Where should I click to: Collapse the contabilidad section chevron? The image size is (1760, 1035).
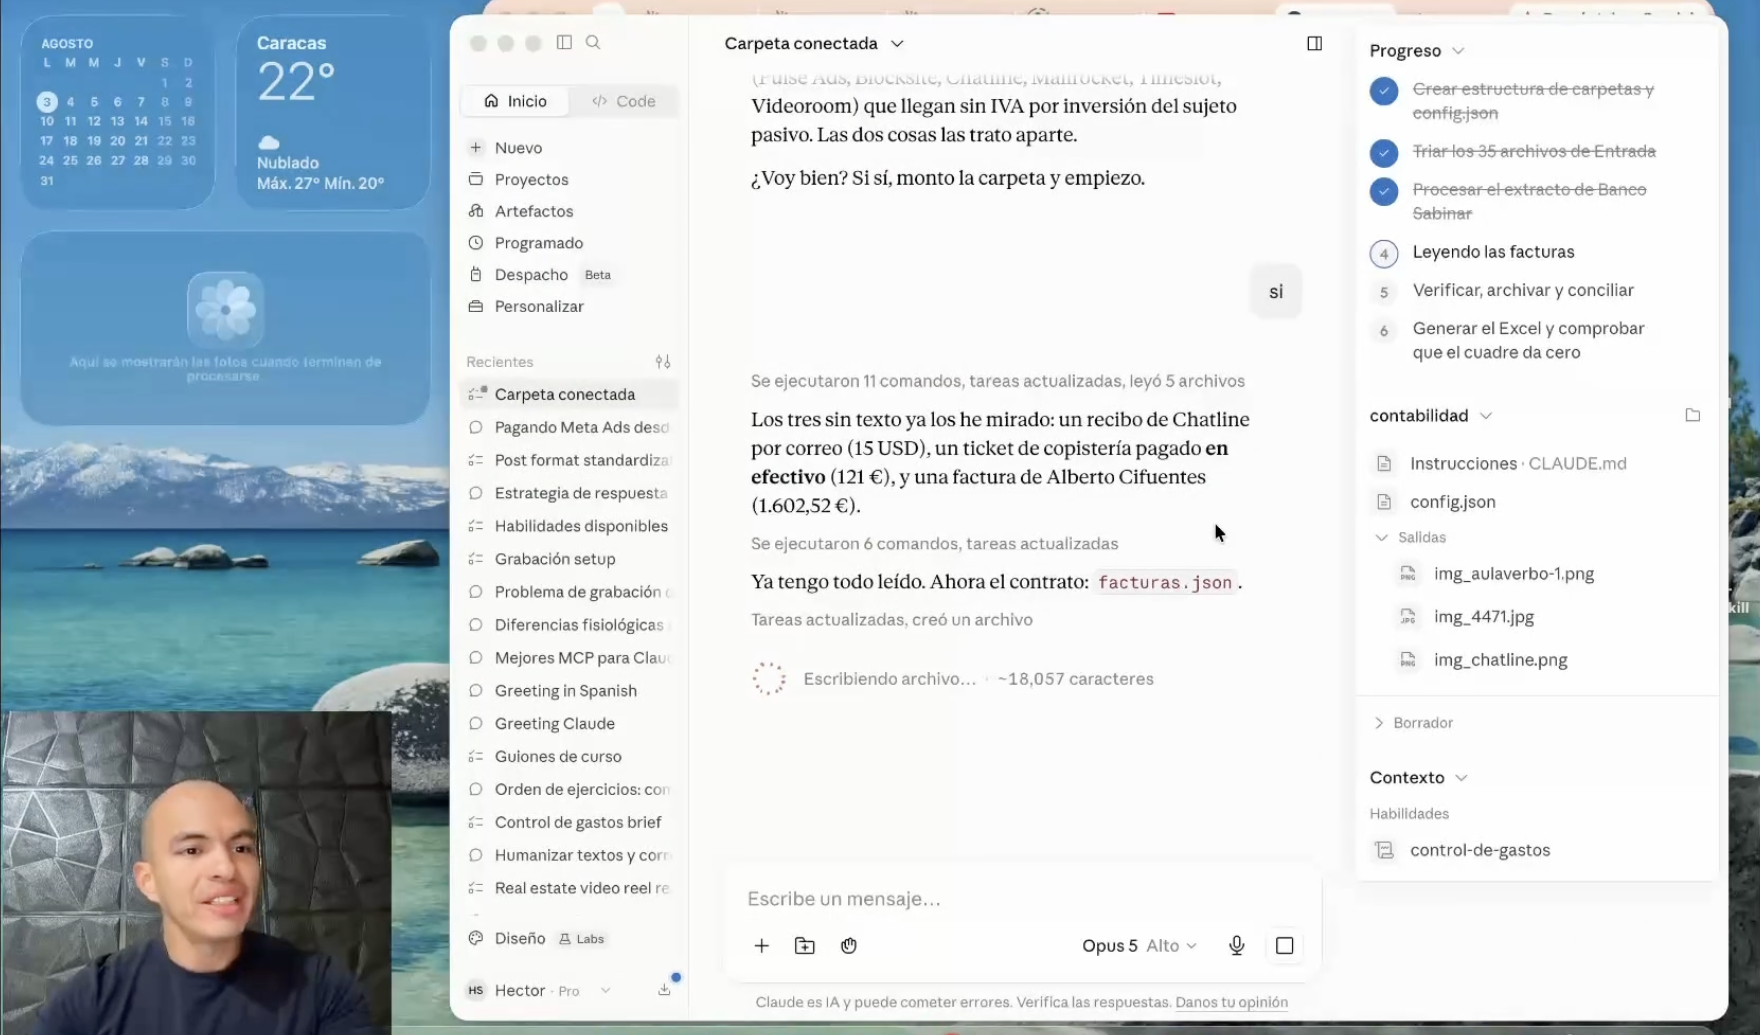pos(1486,416)
